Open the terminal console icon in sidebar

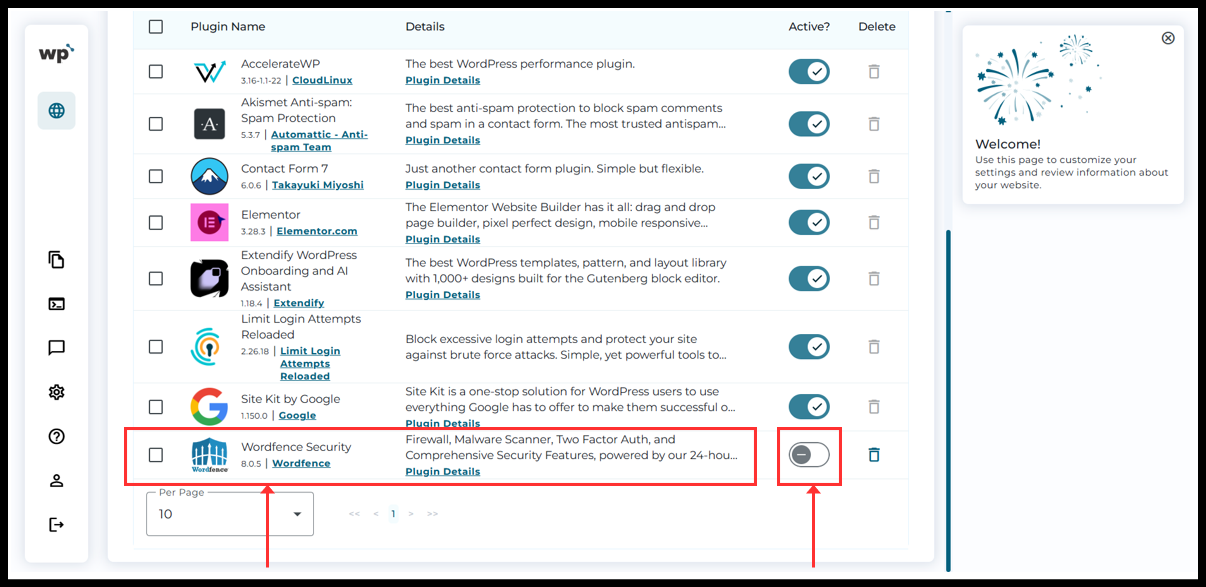click(x=57, y=304)
